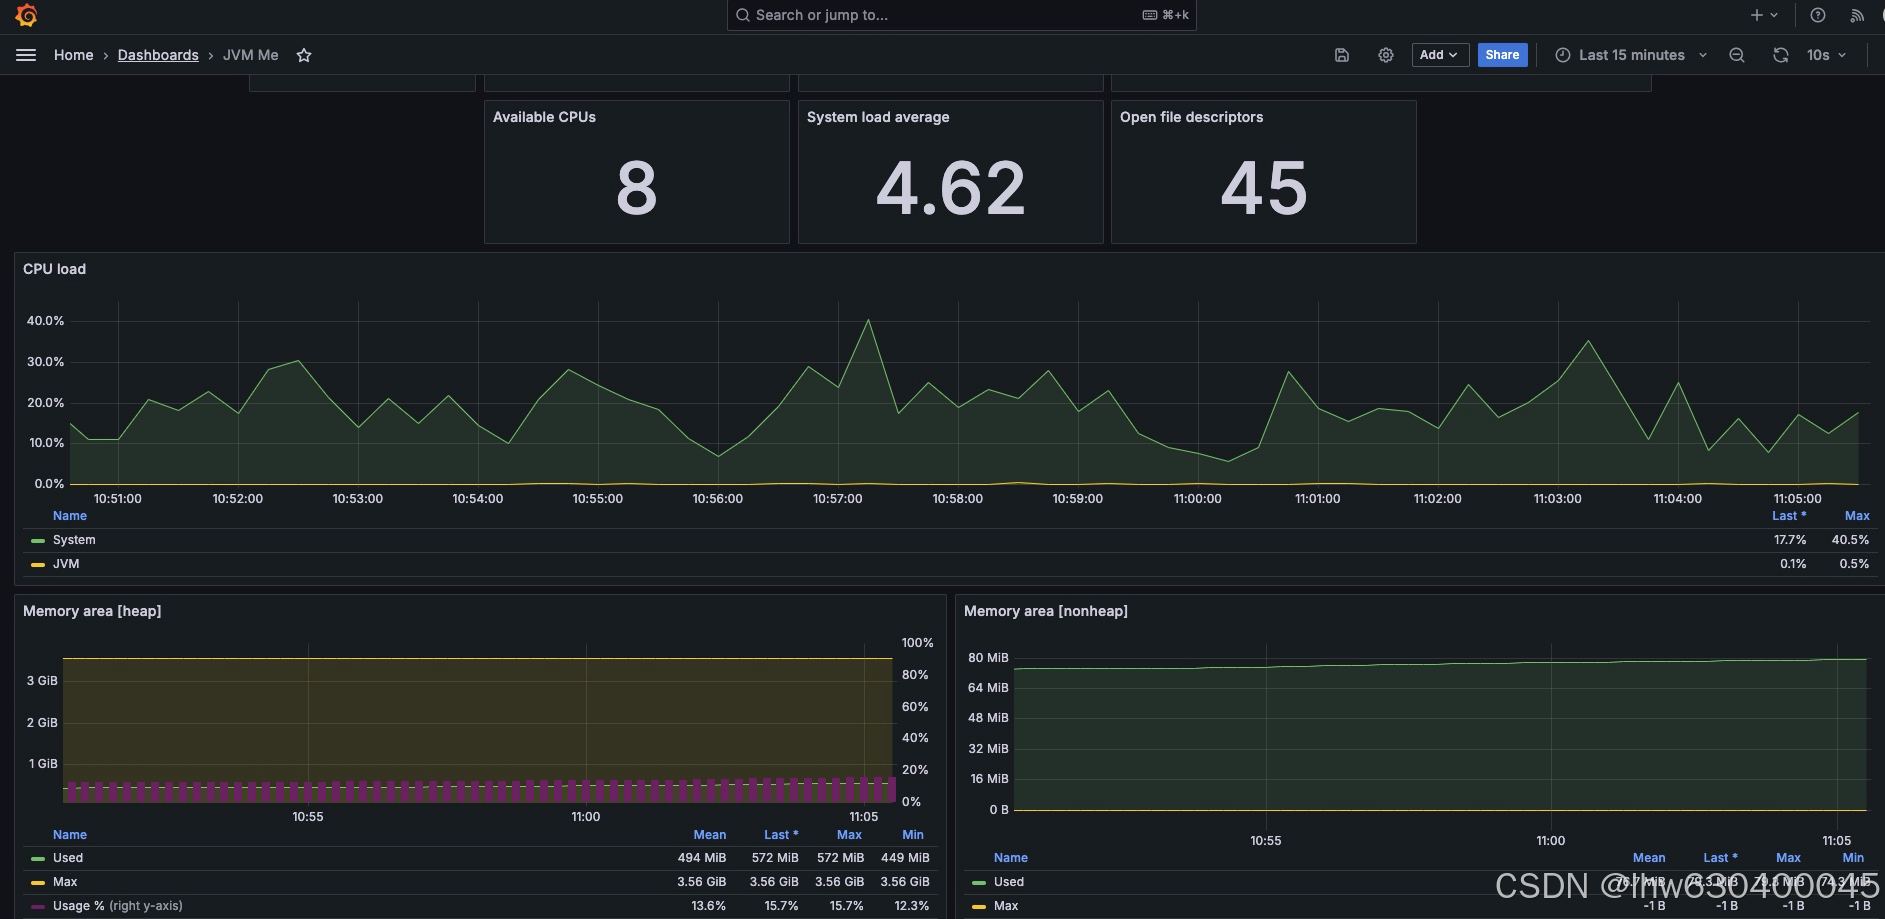Image resolution: width=1885 pixels, height=919 pixels.
Task: Expand the 10s refresh interval dropdown
Action: point(1826,55)
